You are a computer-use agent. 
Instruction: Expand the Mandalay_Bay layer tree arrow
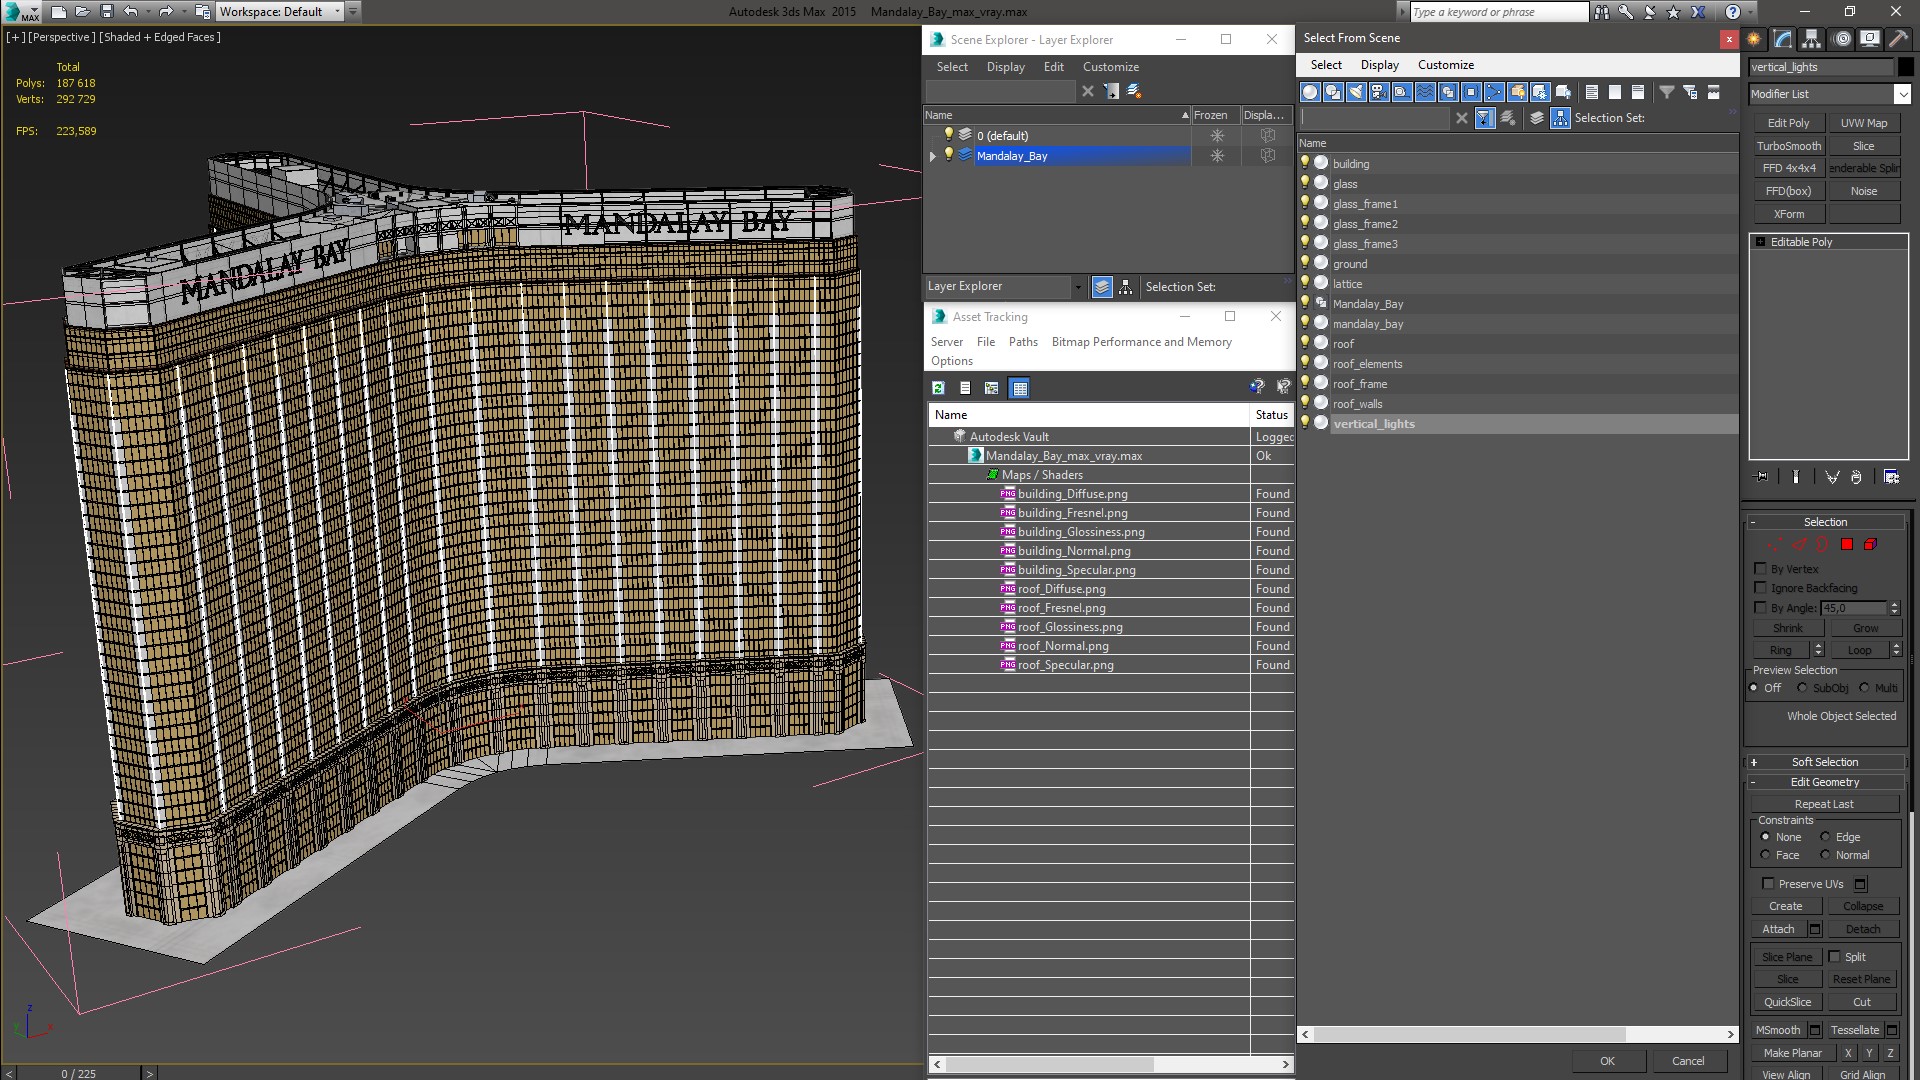point(933,156)
